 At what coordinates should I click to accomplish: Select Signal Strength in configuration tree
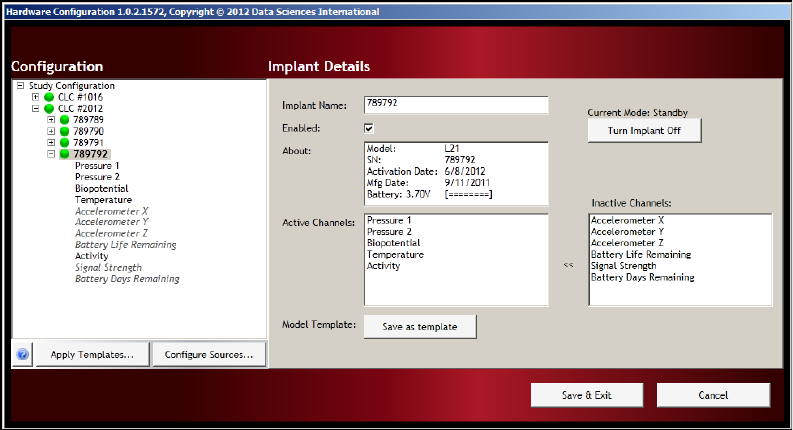tap(108, 268)
